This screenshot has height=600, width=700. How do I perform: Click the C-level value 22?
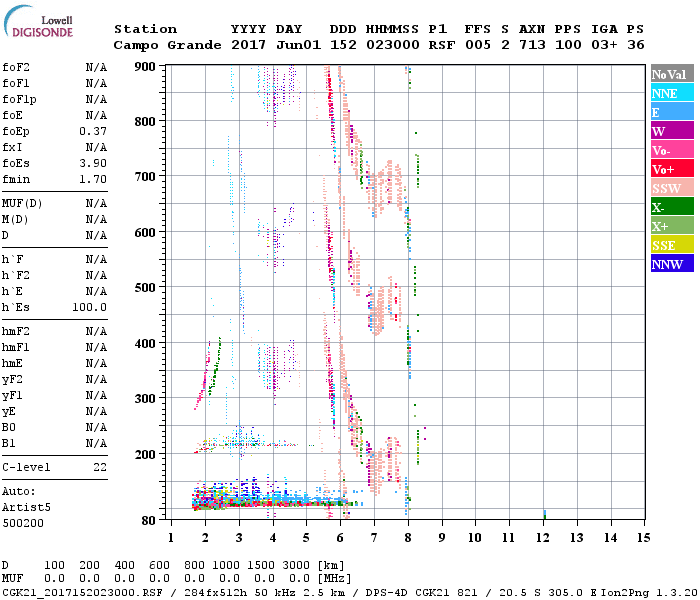click(x=99, y=467)
